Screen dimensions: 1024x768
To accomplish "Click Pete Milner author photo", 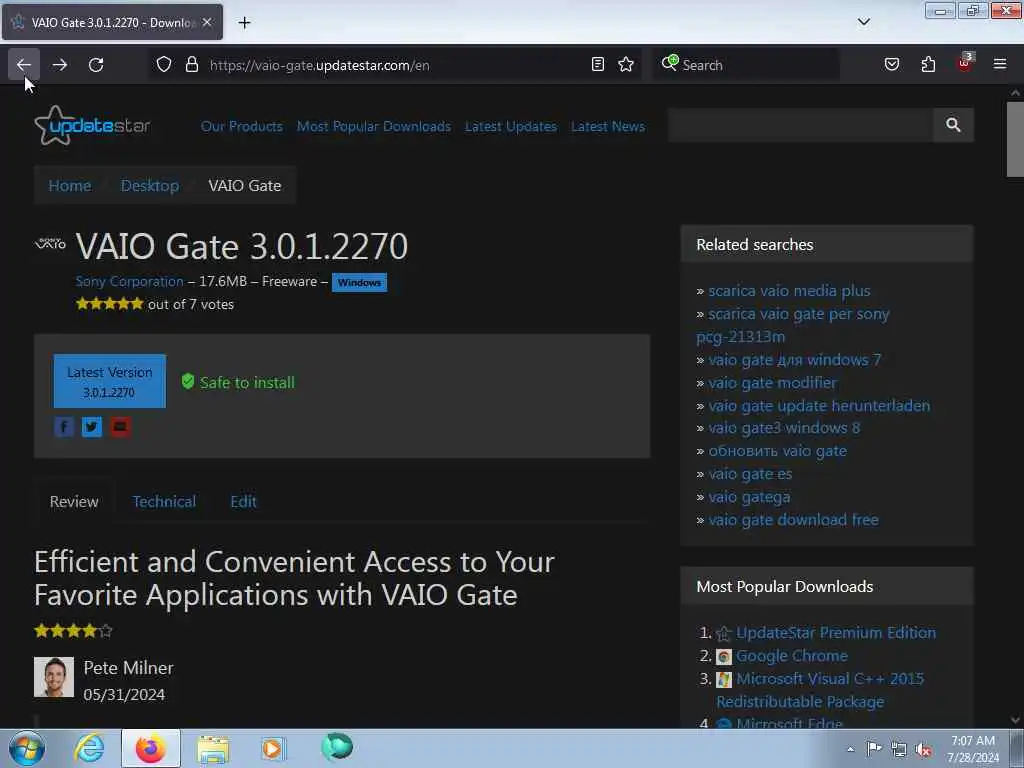I will (x=54, y=677).
